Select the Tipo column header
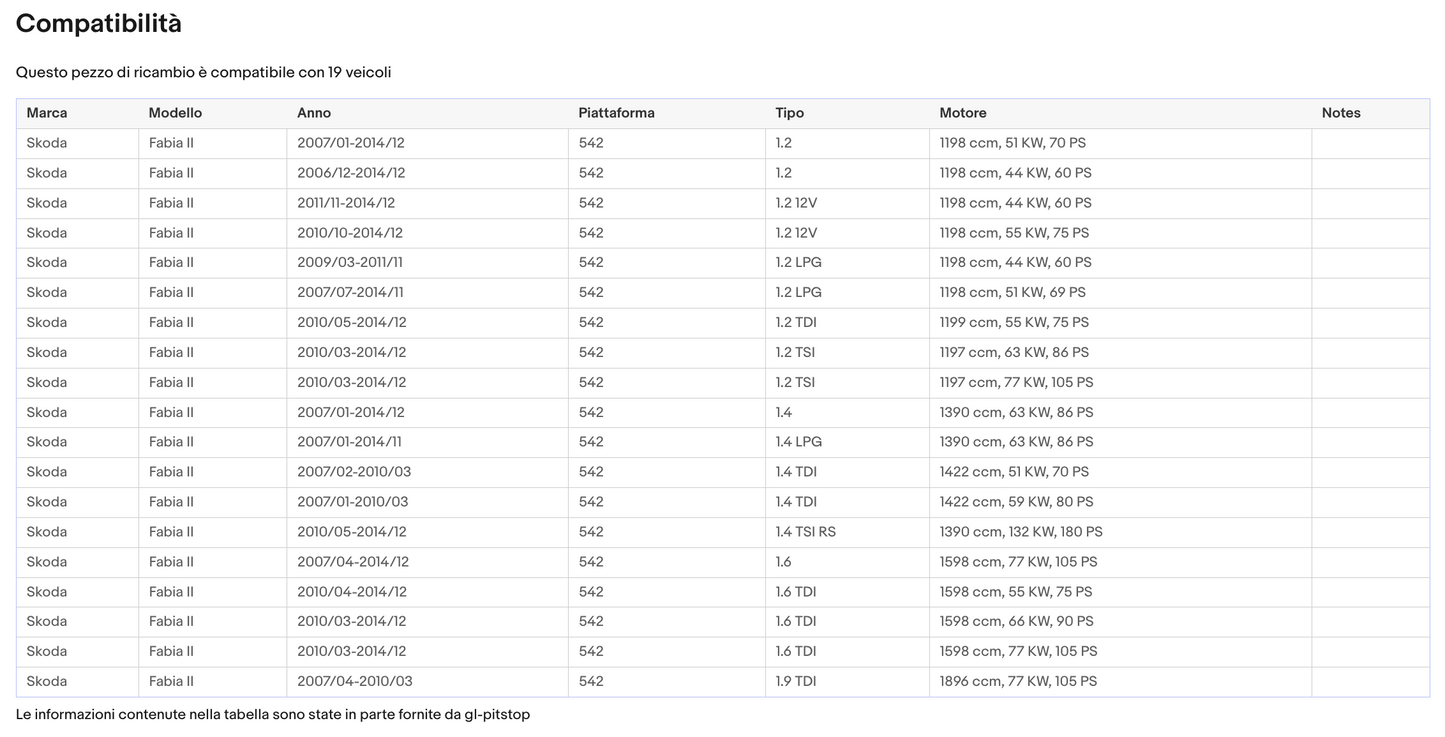The image size is (1445, 737). [789, 113]
